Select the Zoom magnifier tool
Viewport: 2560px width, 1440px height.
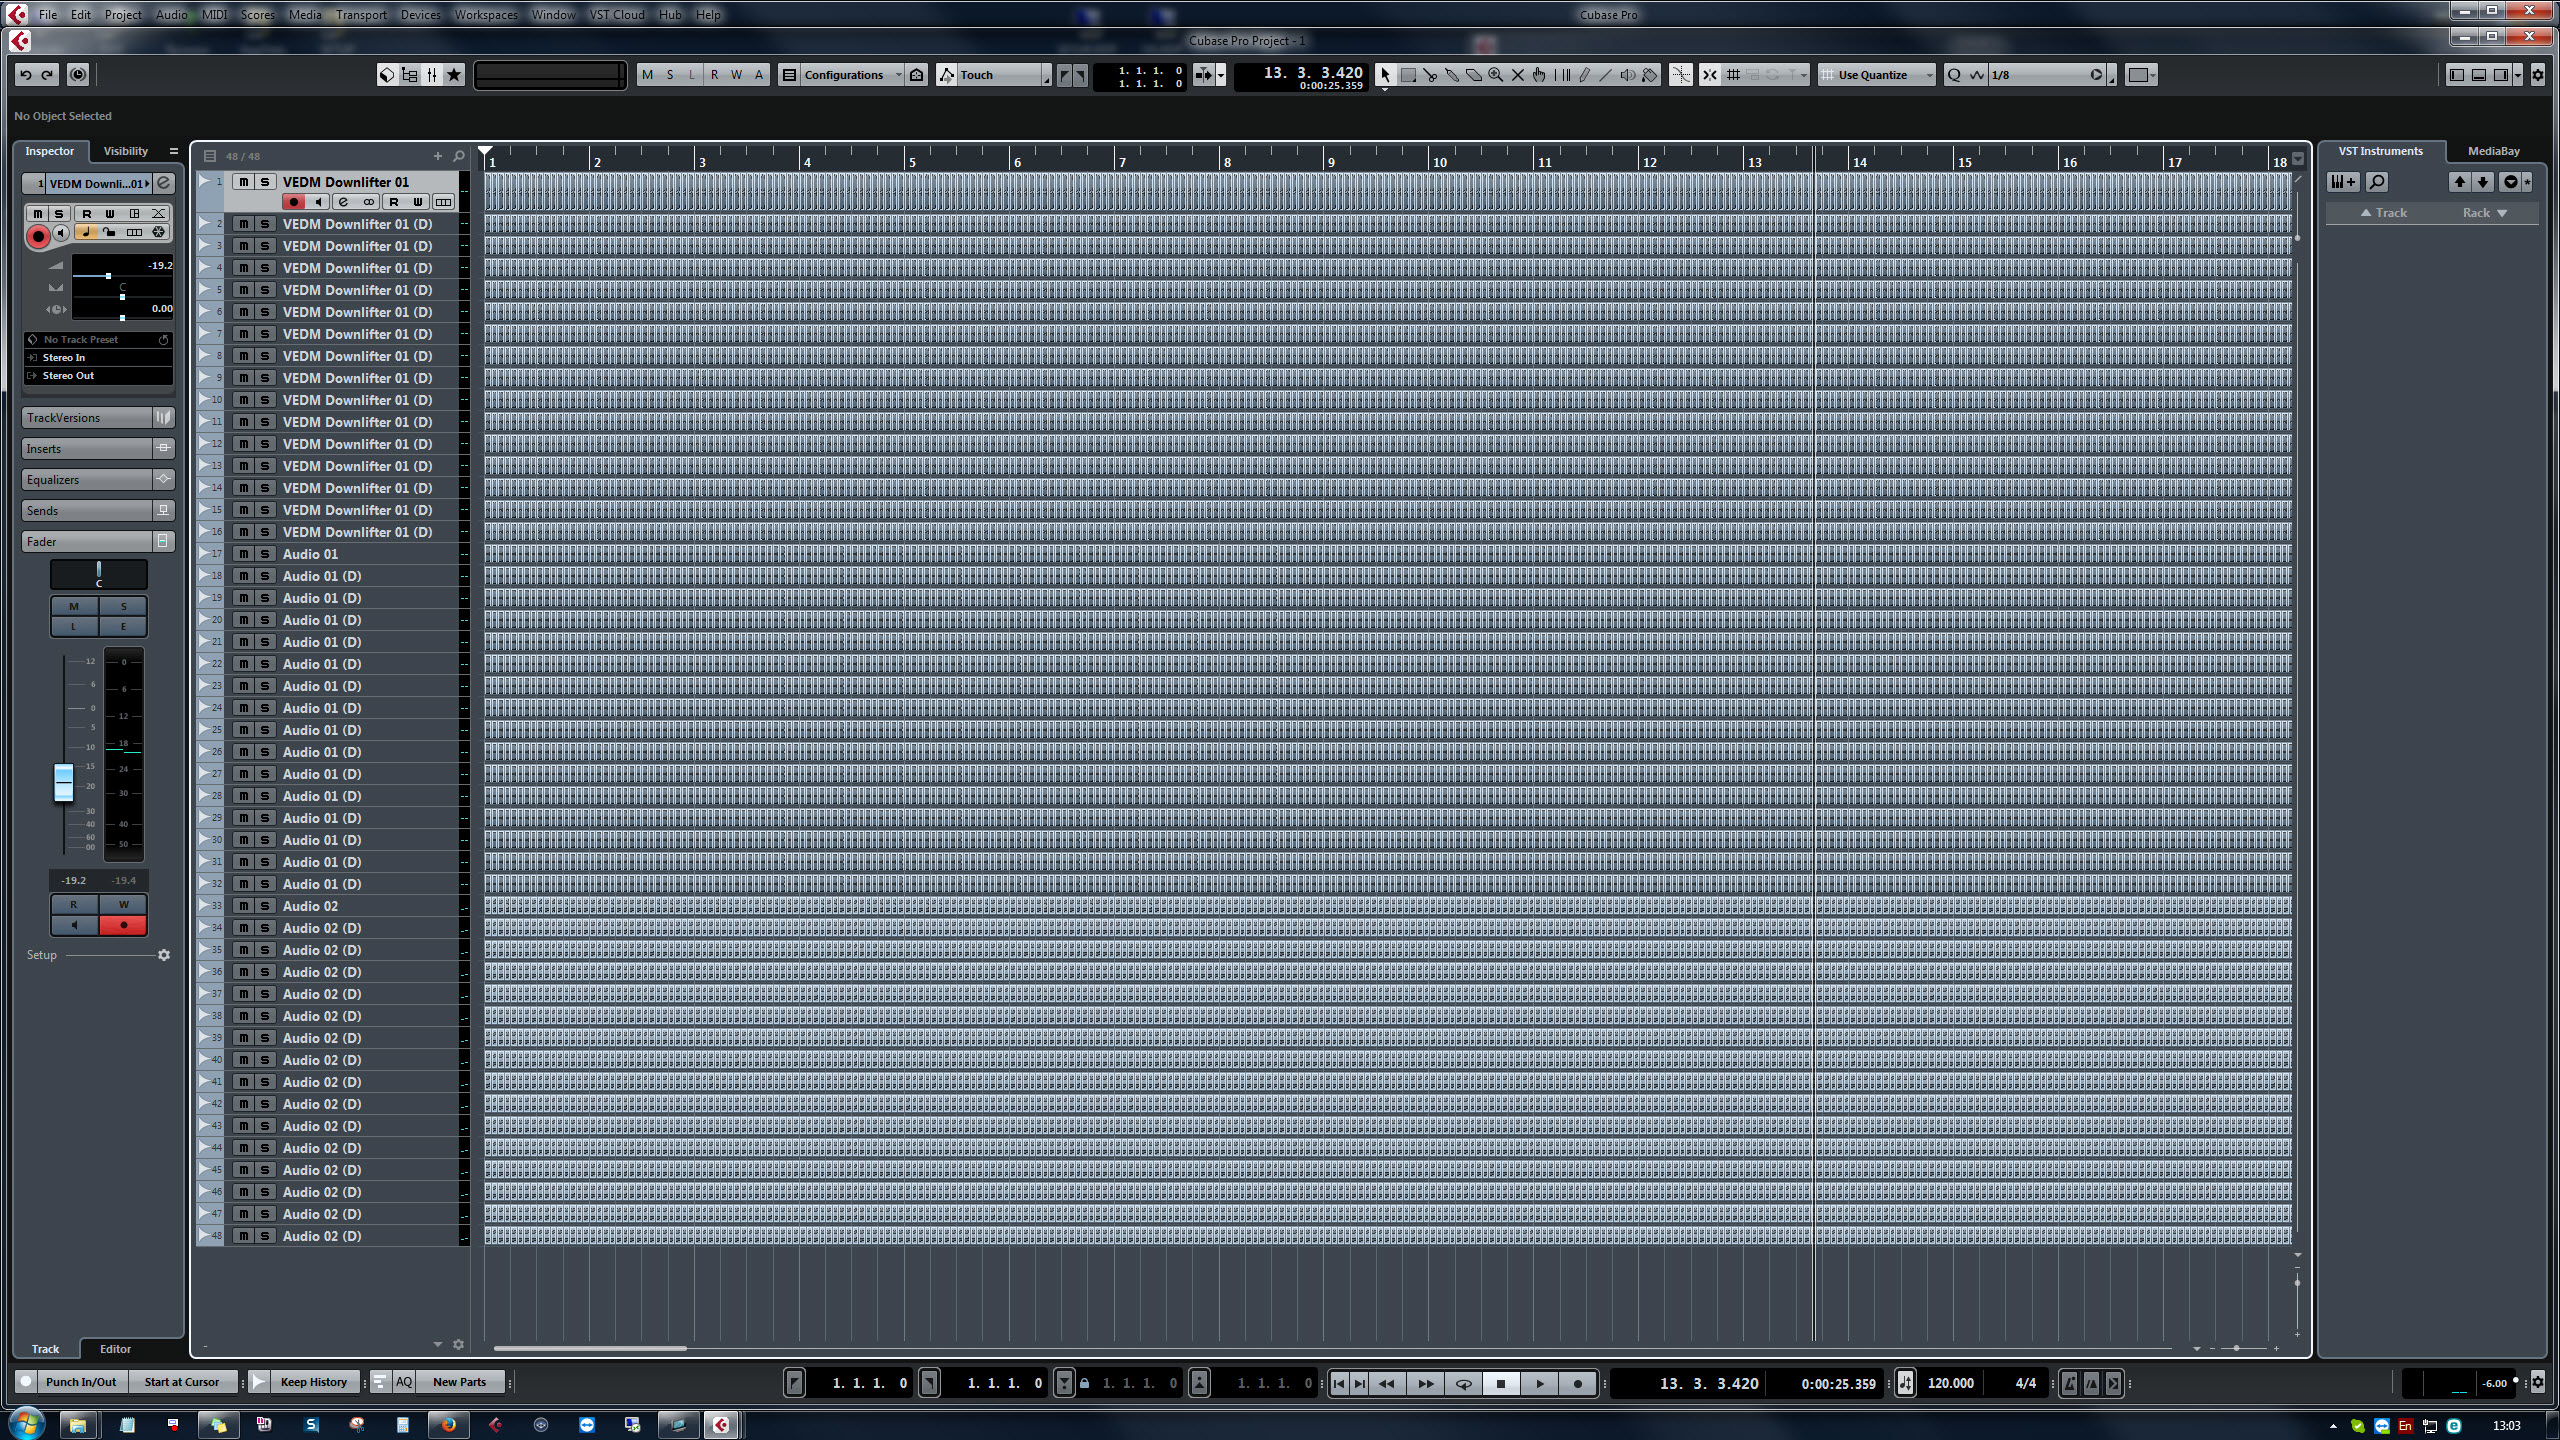pos(1496,75)
